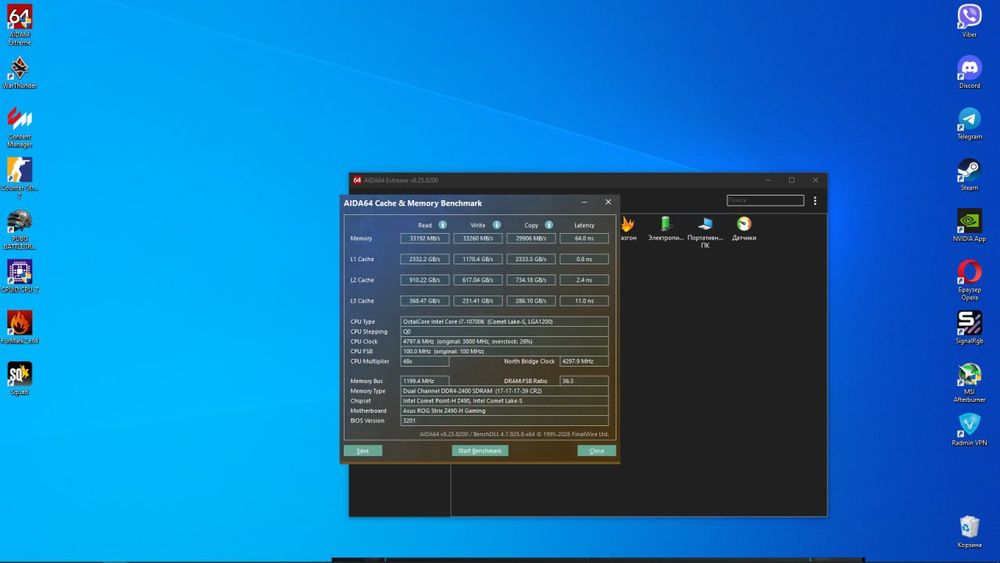The height and width of the screenshot is (563, 1000).
Task: Open the Портативный ПК laptop icon in AIDA64
Action: point(705,232)
